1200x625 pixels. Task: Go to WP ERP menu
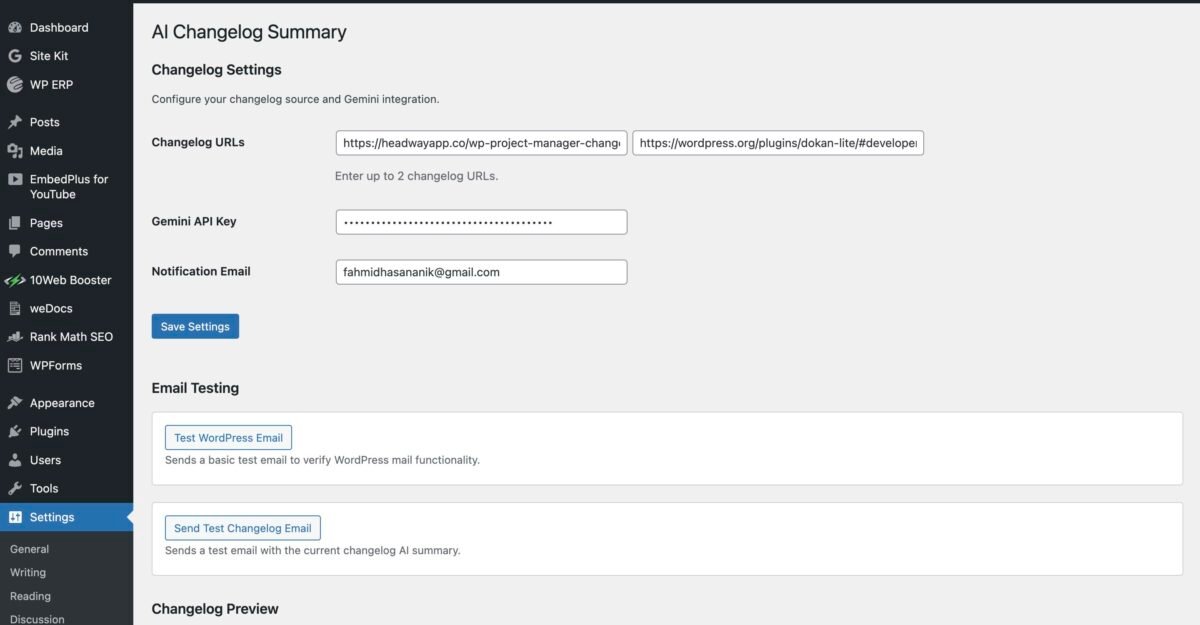pyautogui.click(x=66, y=85)
